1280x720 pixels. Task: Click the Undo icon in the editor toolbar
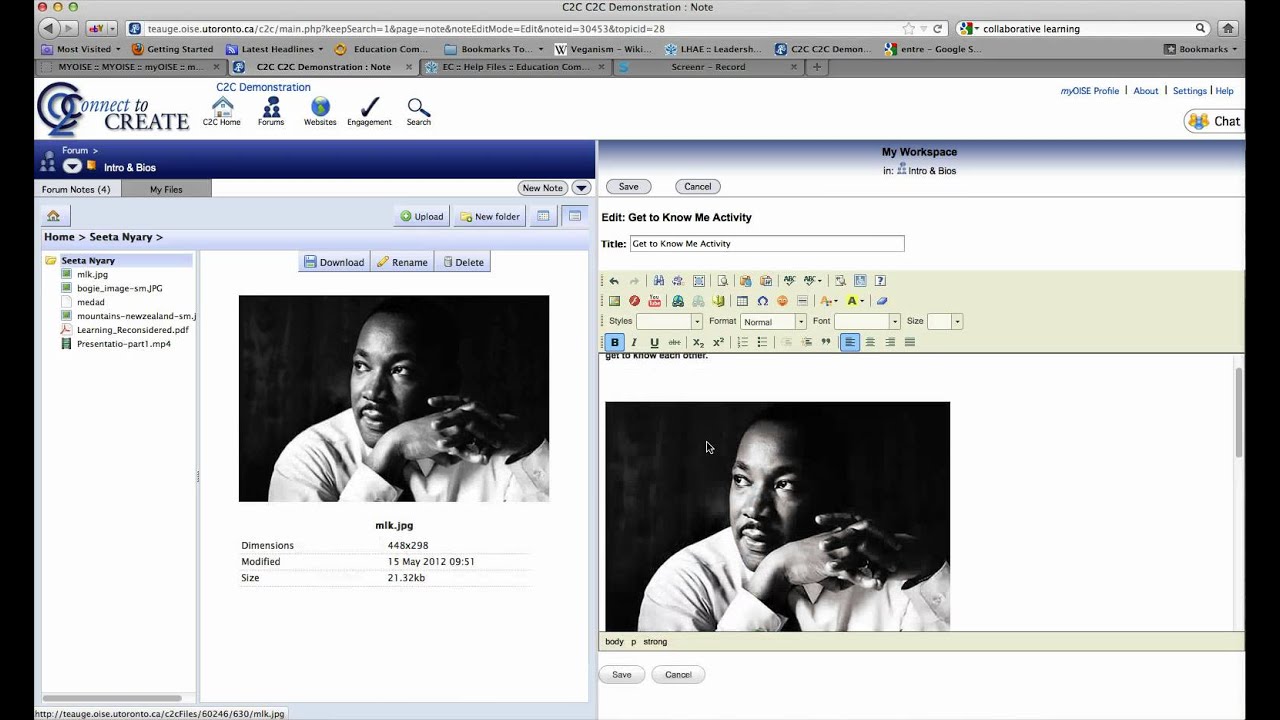pyautogui.click(x=614, y=281)
